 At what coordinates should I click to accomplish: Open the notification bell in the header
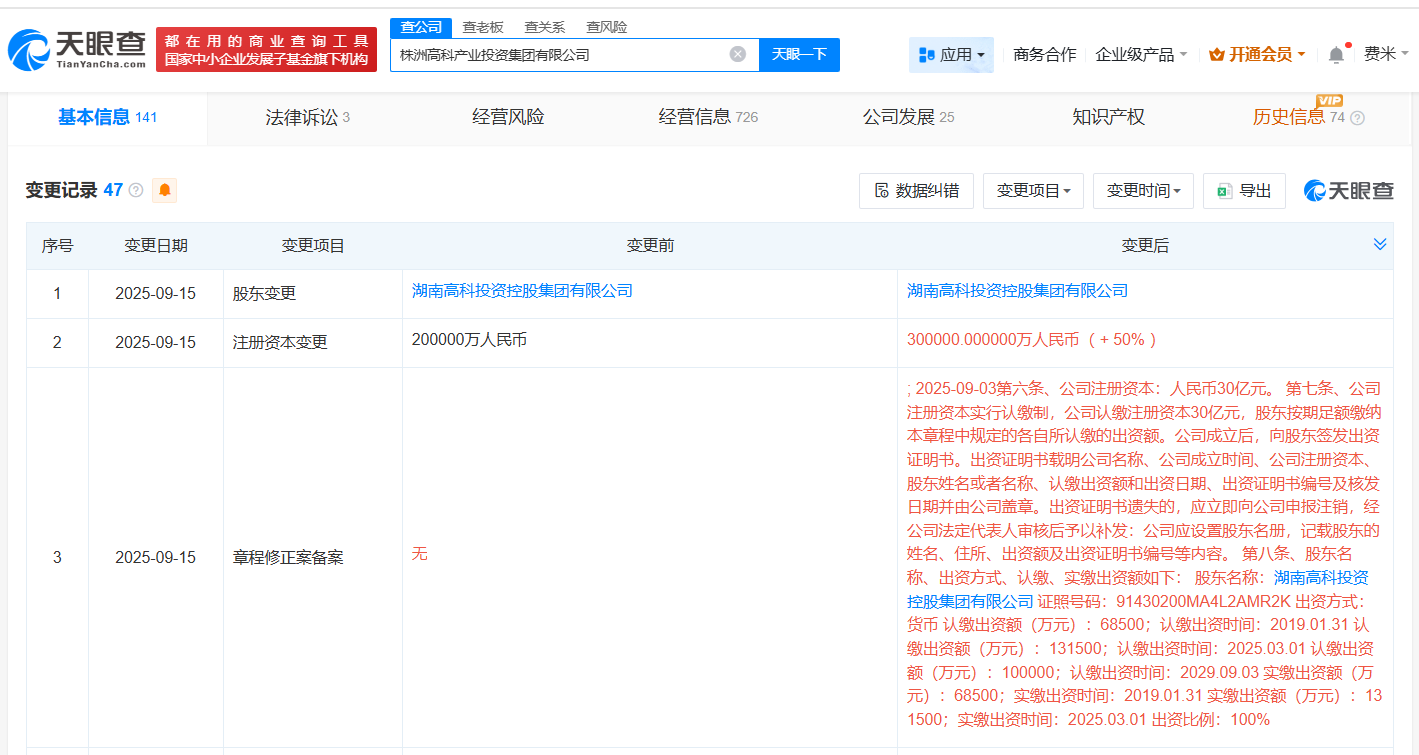[x=1336, y=55]
